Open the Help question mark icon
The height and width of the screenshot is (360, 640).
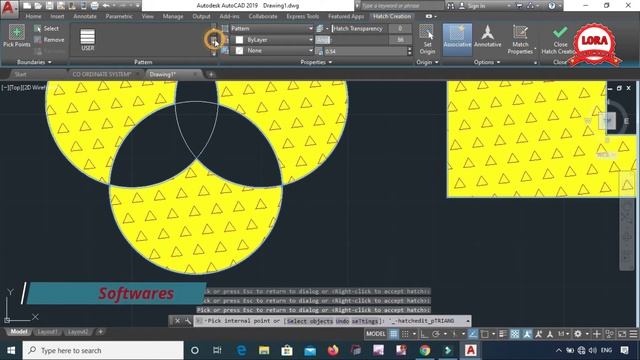552,6
